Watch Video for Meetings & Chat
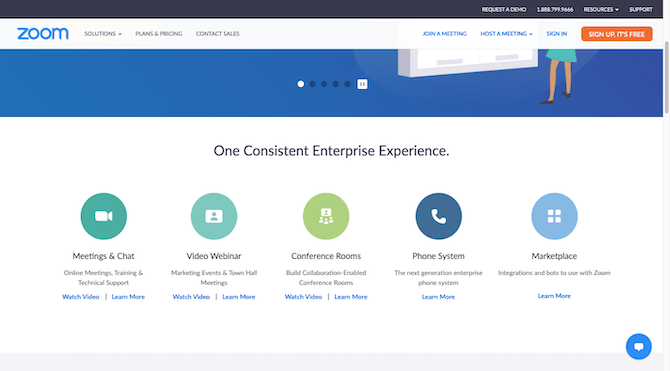 click(80, 297)
